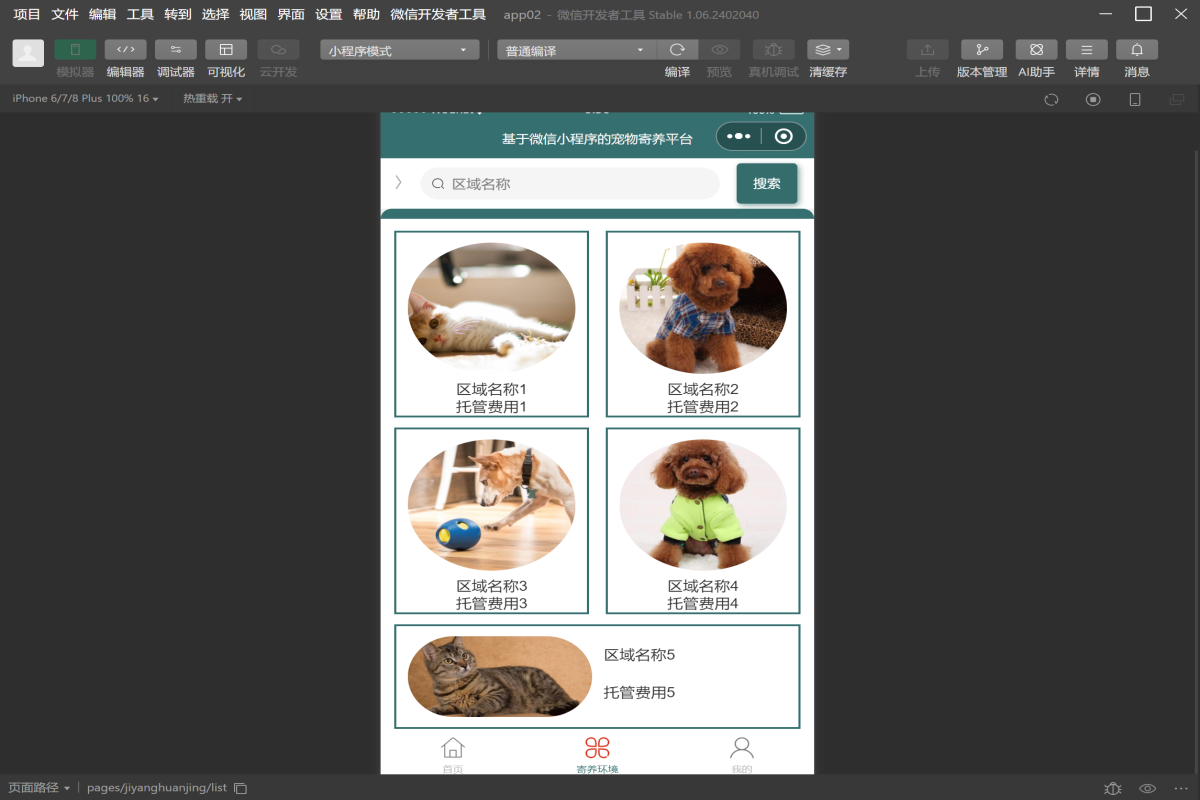Click the Compile refresh icon
Viewport: 1200px width, 800px height.
[677, 50]
